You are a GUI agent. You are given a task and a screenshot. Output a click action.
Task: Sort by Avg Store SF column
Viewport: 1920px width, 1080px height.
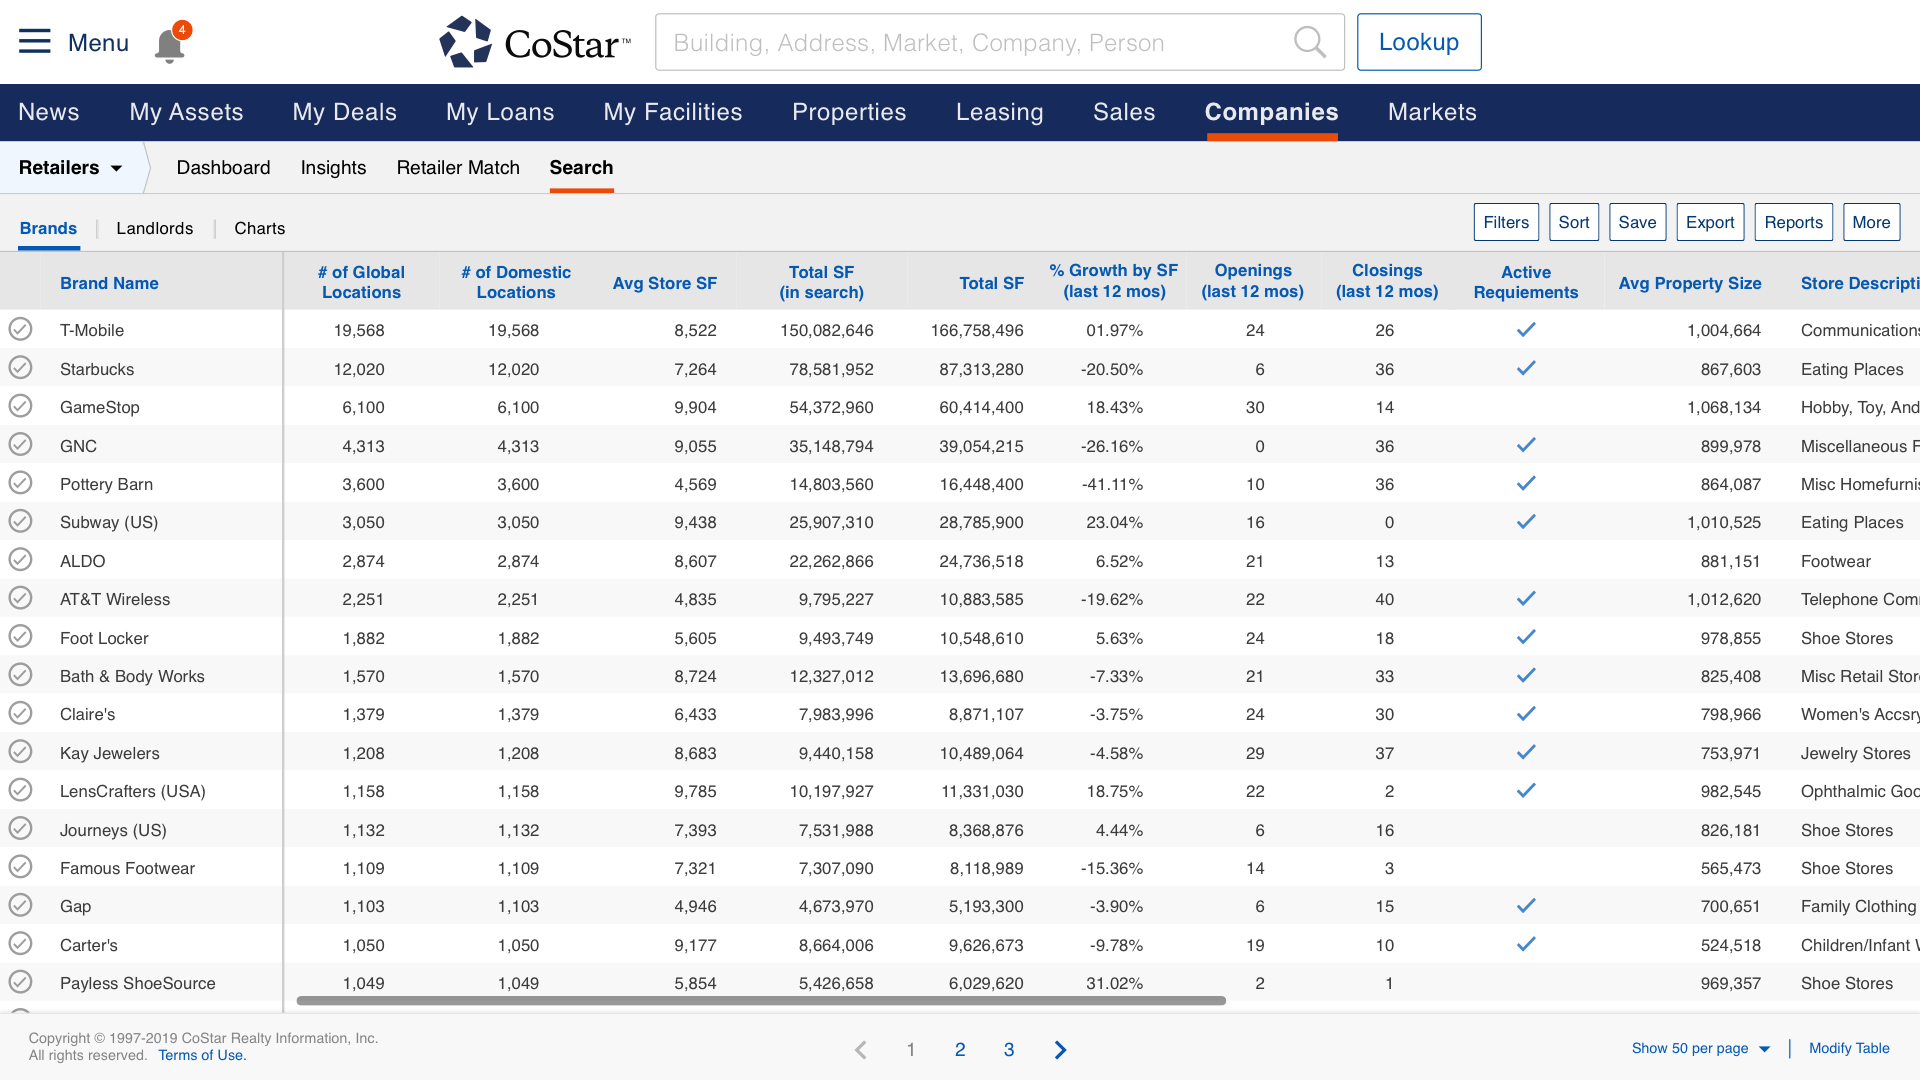pyautogui.click(x=664, y=283)
